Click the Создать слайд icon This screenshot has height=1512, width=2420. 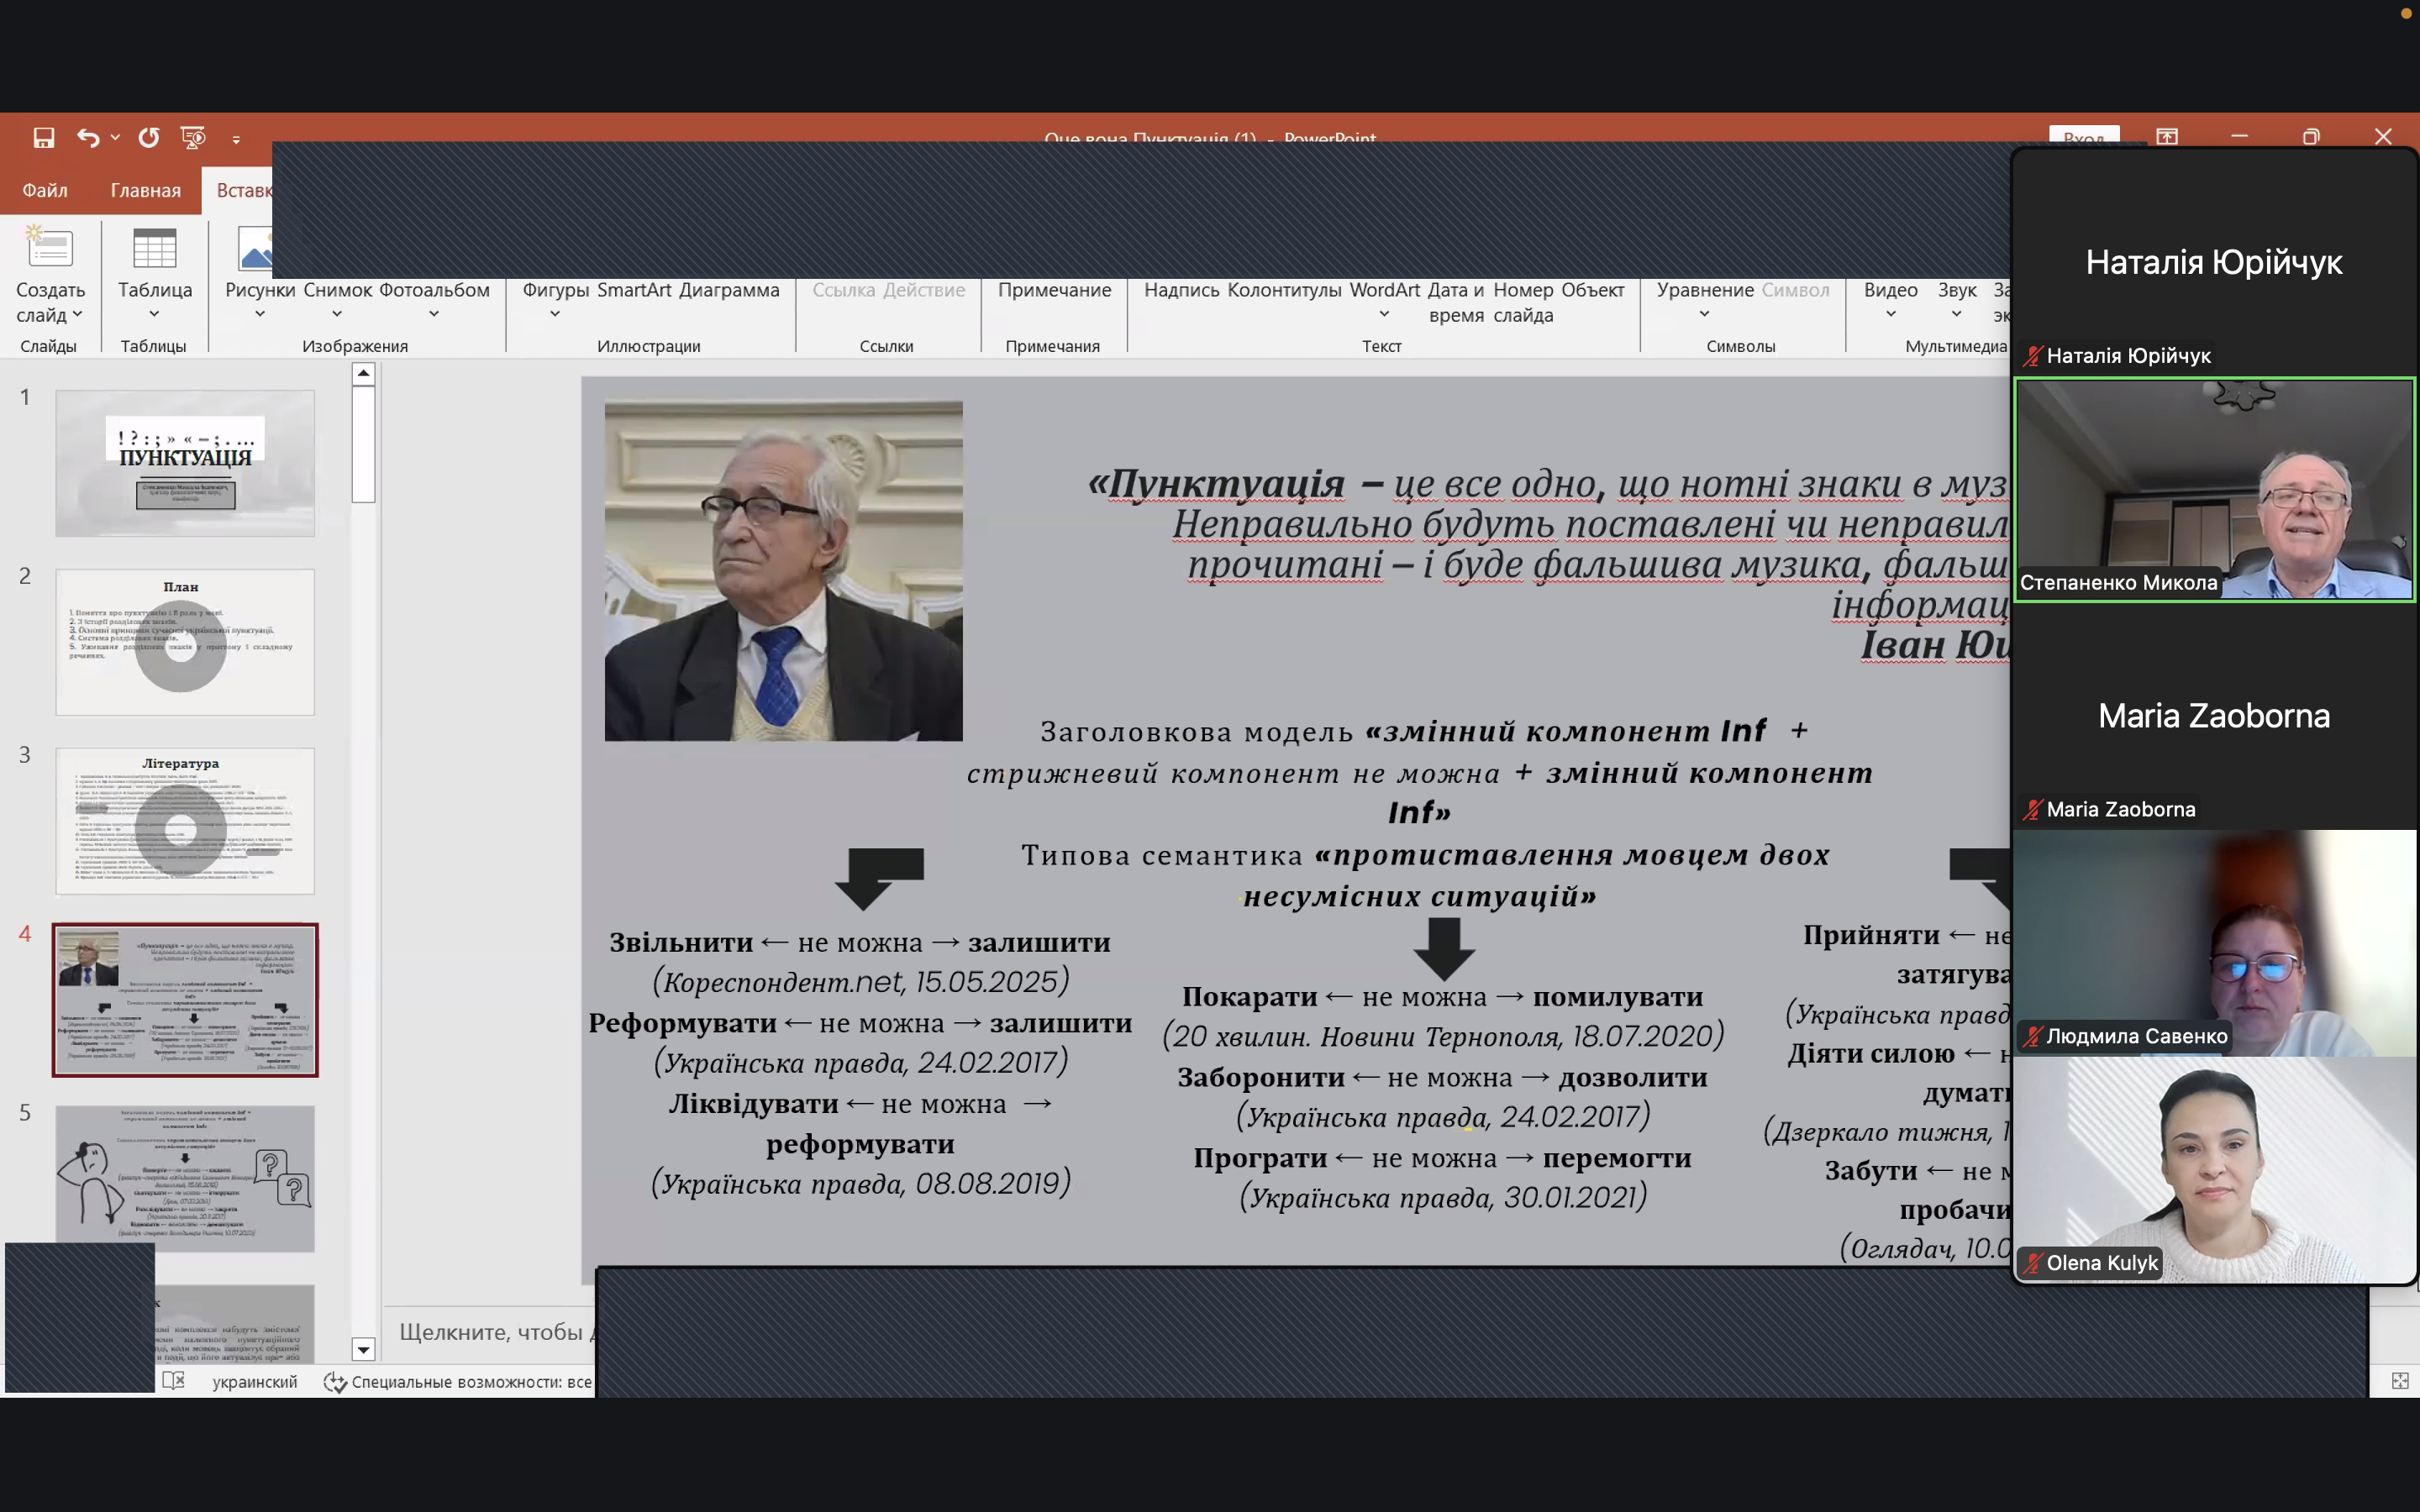click(x=50, y=249)
